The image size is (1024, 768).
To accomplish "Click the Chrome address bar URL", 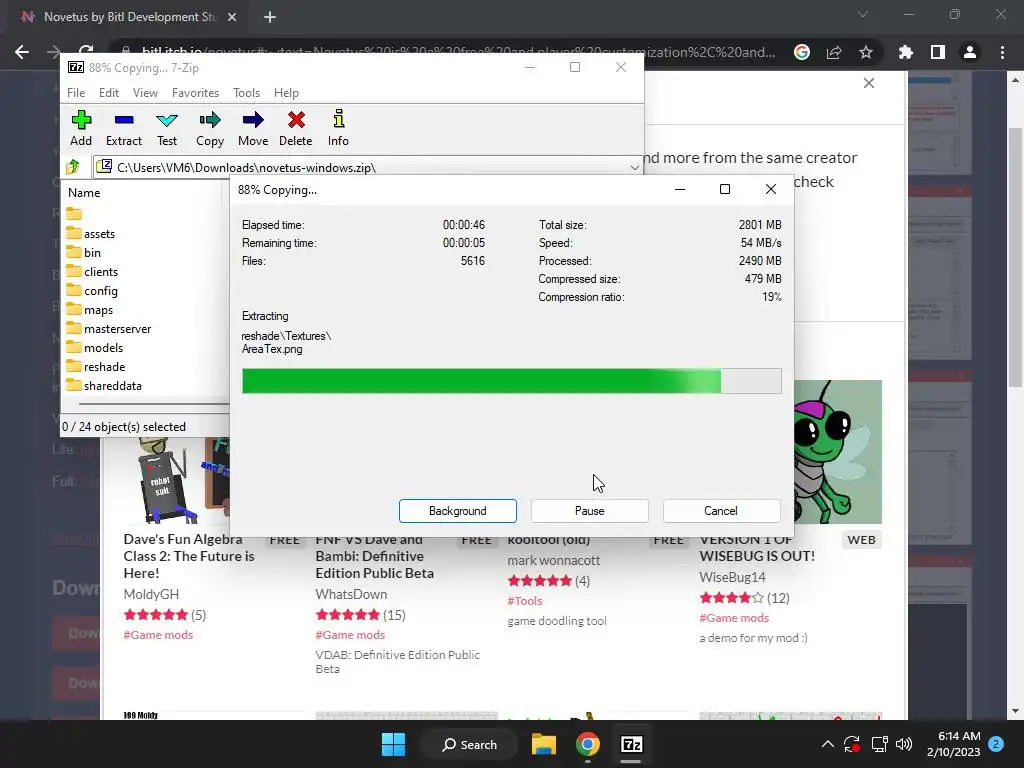I will click(457, 52).
